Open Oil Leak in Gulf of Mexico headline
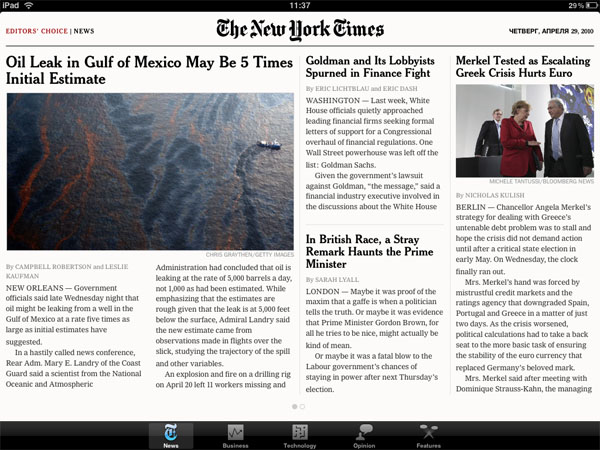Viewport: 600px width, 450px height. point(149,70)
